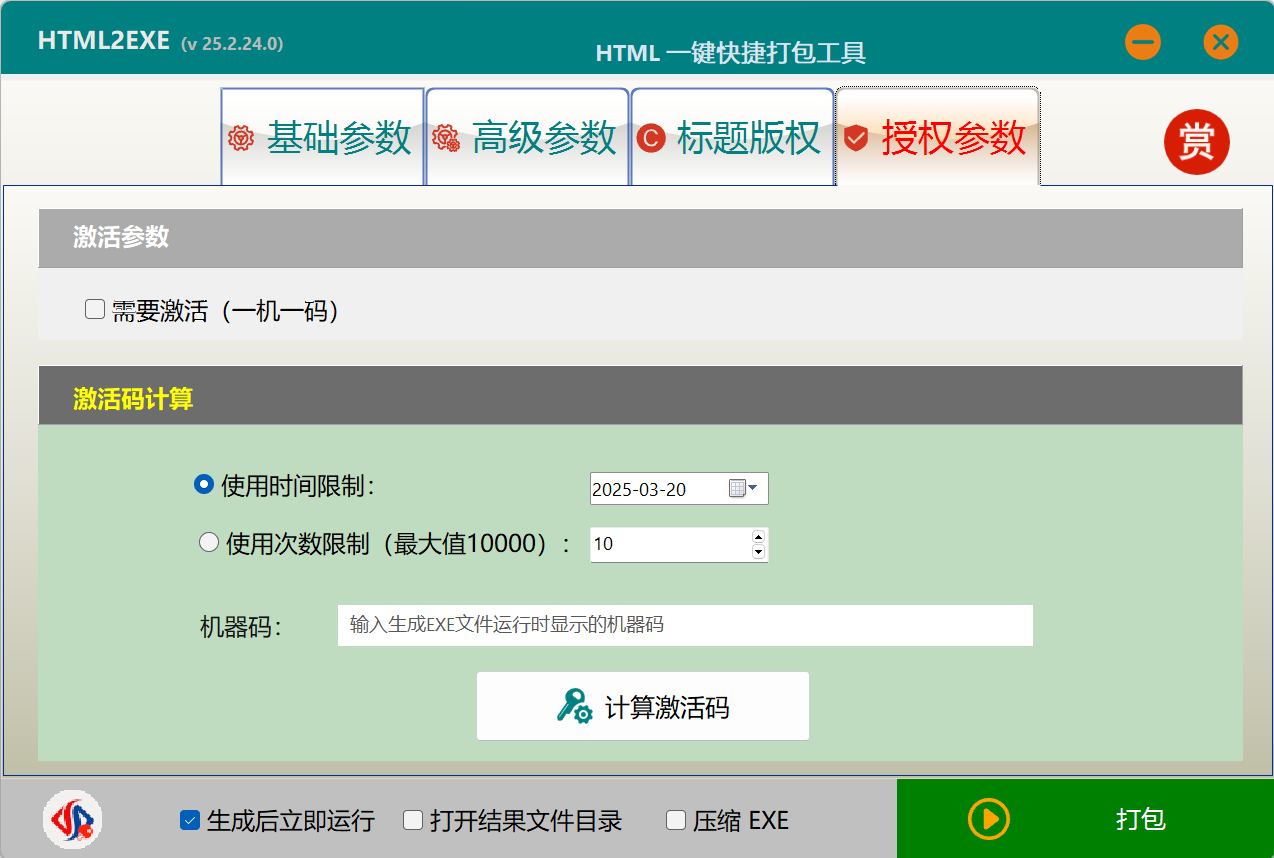This screenshot has height=858, width=1274.
Task: Select 使用时间限制 radio button
Action: tap(204, 485)
